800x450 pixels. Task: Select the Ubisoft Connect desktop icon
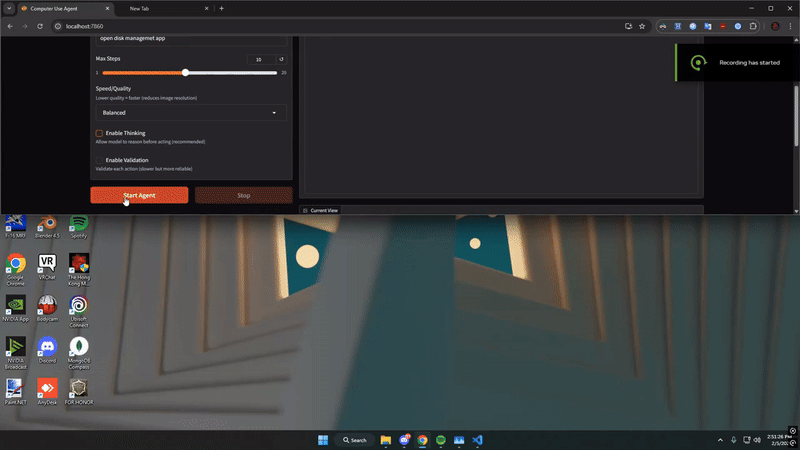point(79,311)
